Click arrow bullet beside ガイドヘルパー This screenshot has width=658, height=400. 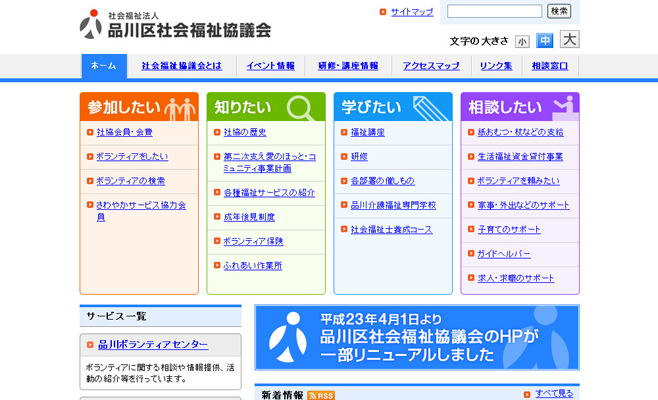click(471, 254)
